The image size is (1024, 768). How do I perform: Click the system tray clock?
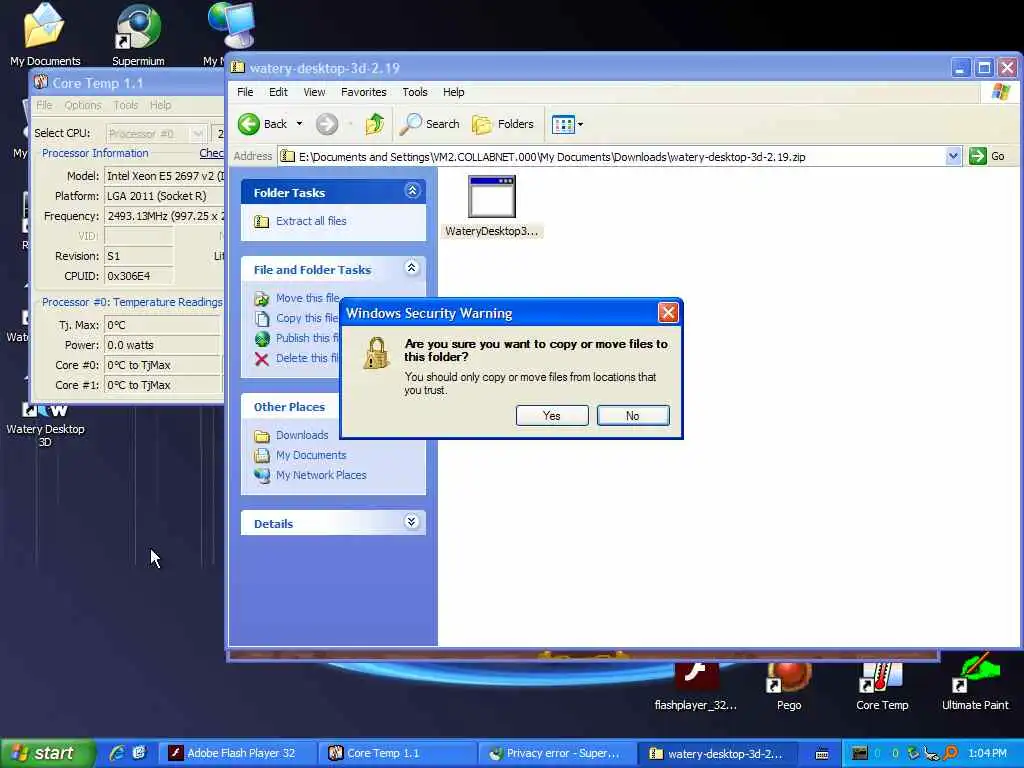(987, 753)
